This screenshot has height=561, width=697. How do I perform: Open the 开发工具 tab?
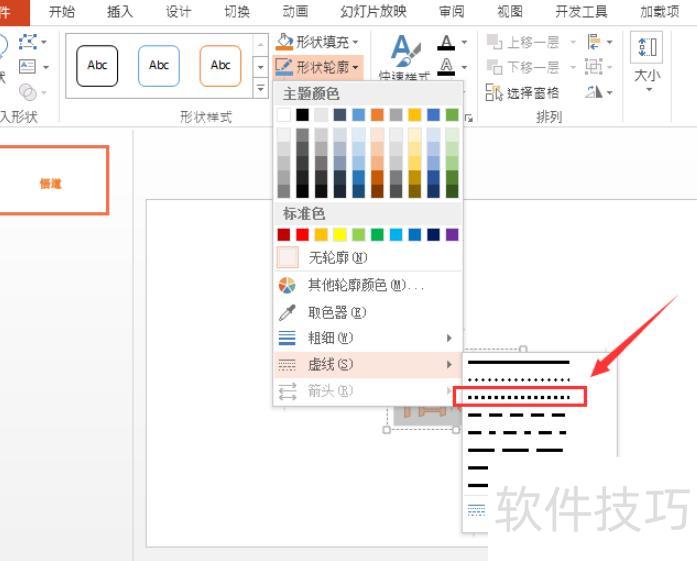coord(581,12)
